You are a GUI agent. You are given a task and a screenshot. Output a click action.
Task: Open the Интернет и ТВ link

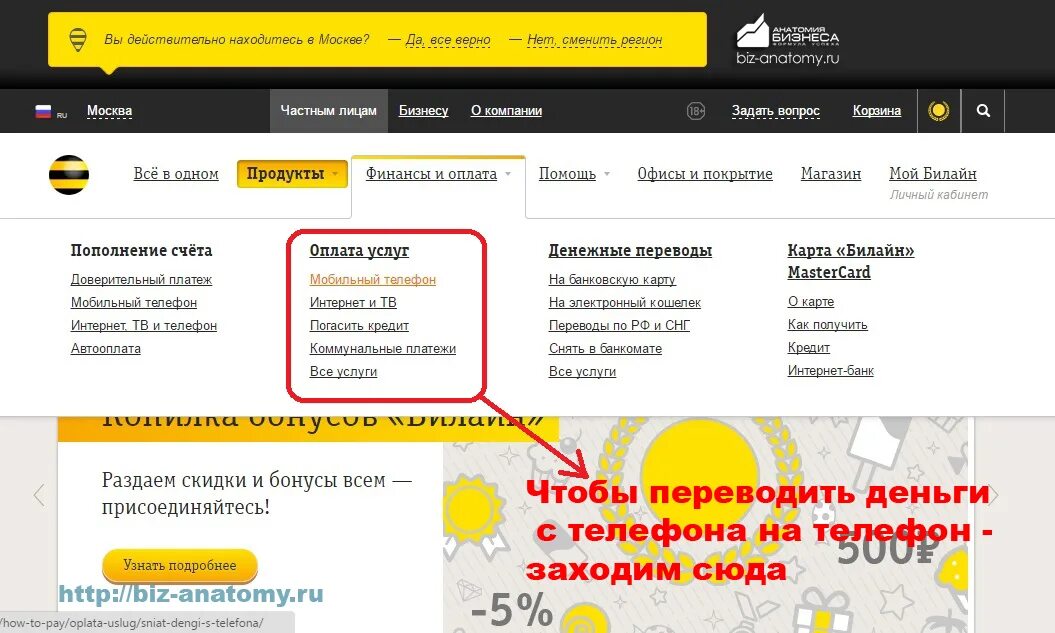coord(353,303)
